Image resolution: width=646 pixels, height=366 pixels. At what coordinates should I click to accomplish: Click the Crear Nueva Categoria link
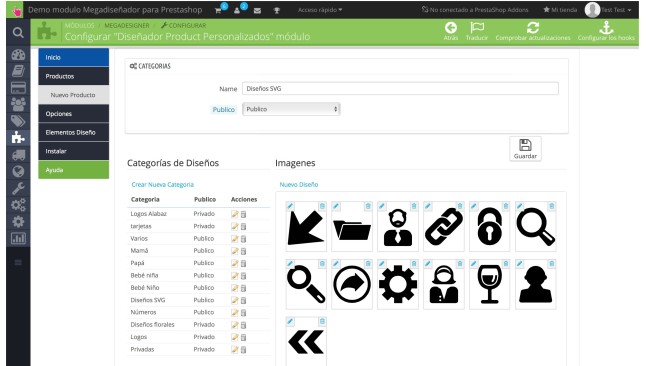tap(162, 185)
